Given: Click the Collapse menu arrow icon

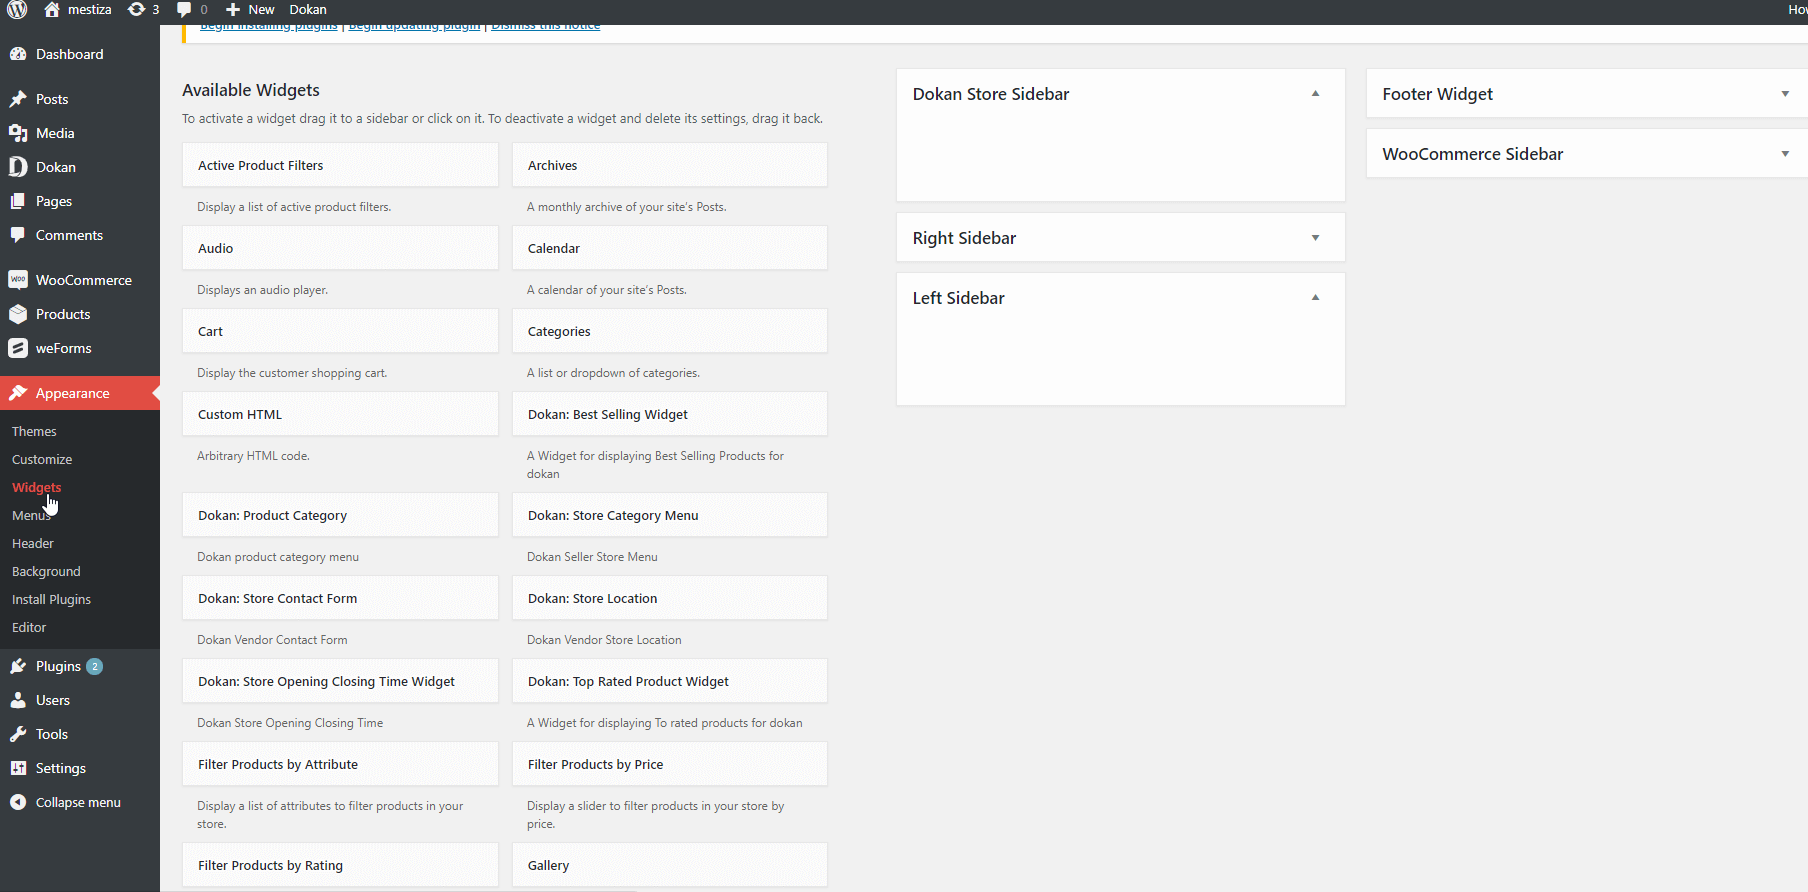Looking at the screenshot, I should pyautogui.click(x=18, y=802).
